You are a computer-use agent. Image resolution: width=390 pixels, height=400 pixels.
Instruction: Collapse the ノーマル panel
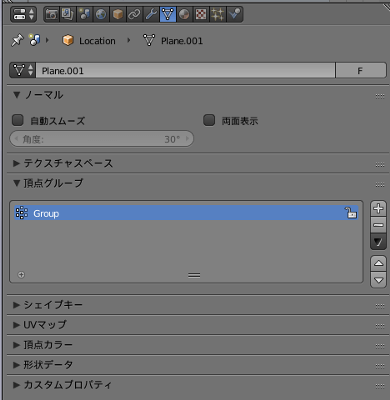point(17,95)
